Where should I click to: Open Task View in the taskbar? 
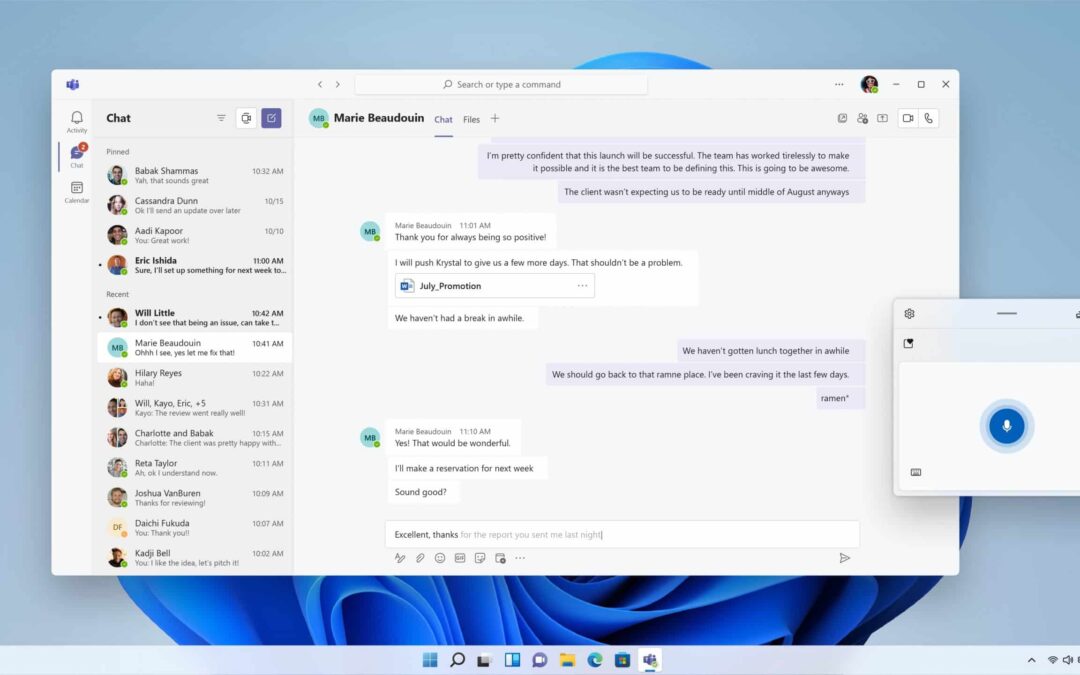coord(485,660)
